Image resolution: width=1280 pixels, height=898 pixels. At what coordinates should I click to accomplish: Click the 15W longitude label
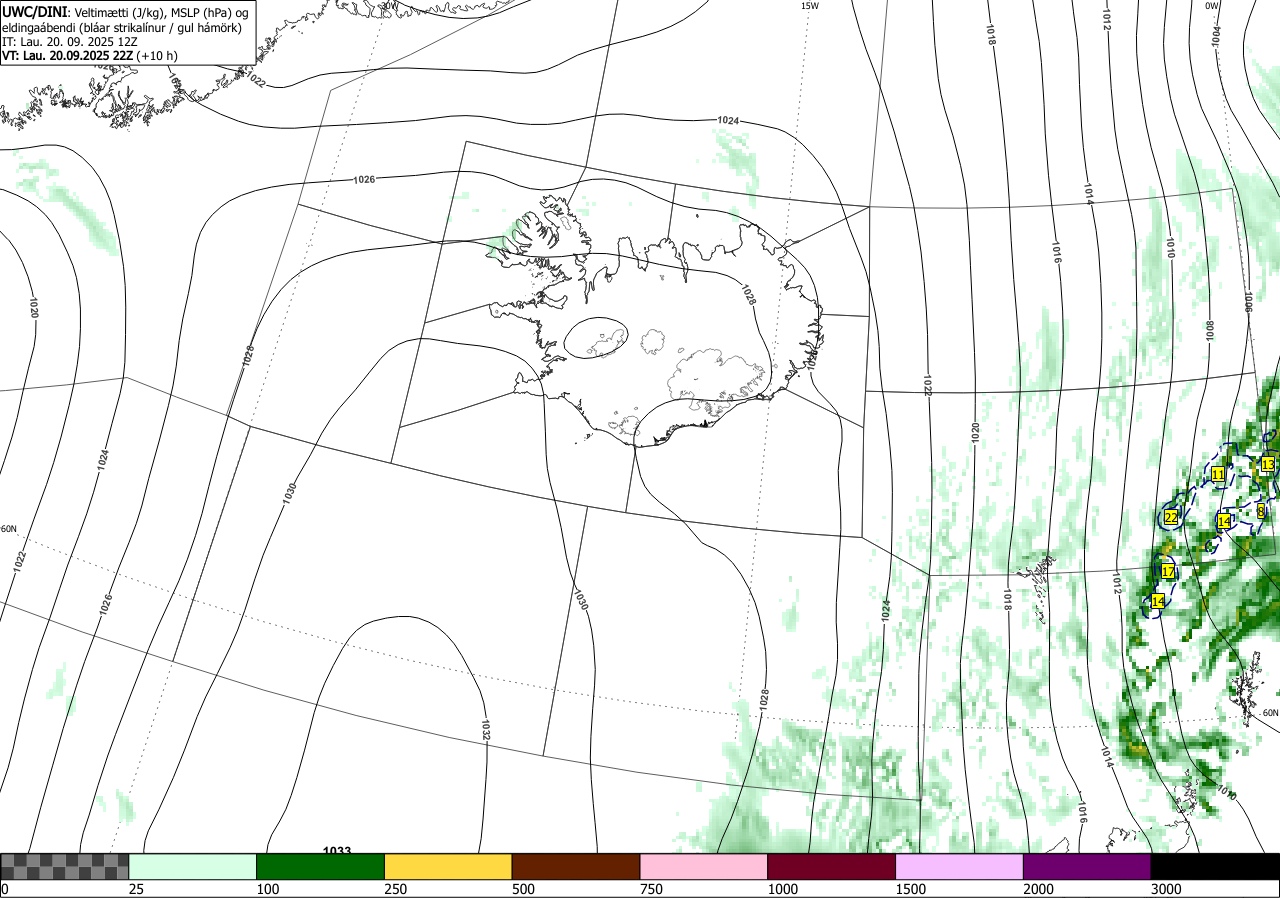[x=810, y=6]
